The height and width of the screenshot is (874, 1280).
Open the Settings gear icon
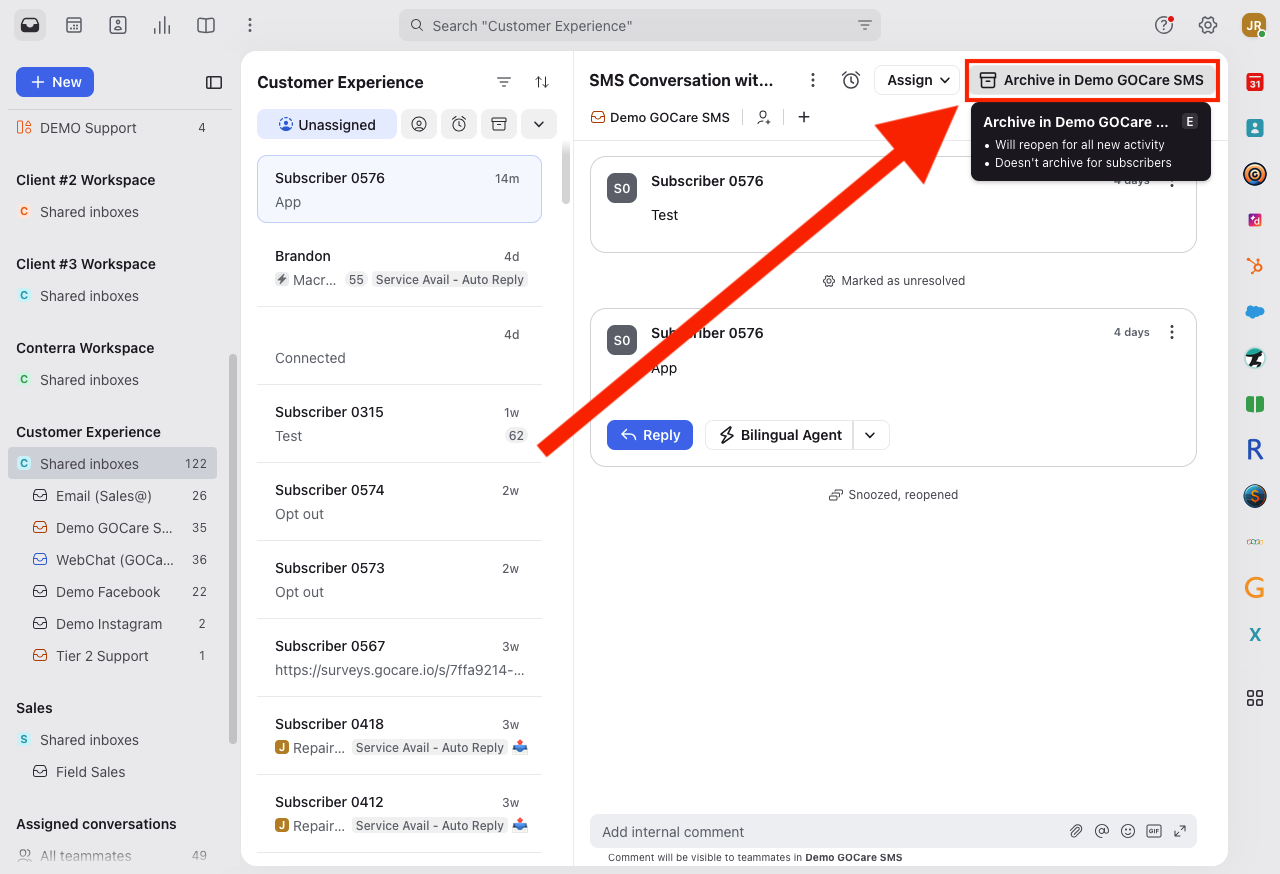(1208, 25)
